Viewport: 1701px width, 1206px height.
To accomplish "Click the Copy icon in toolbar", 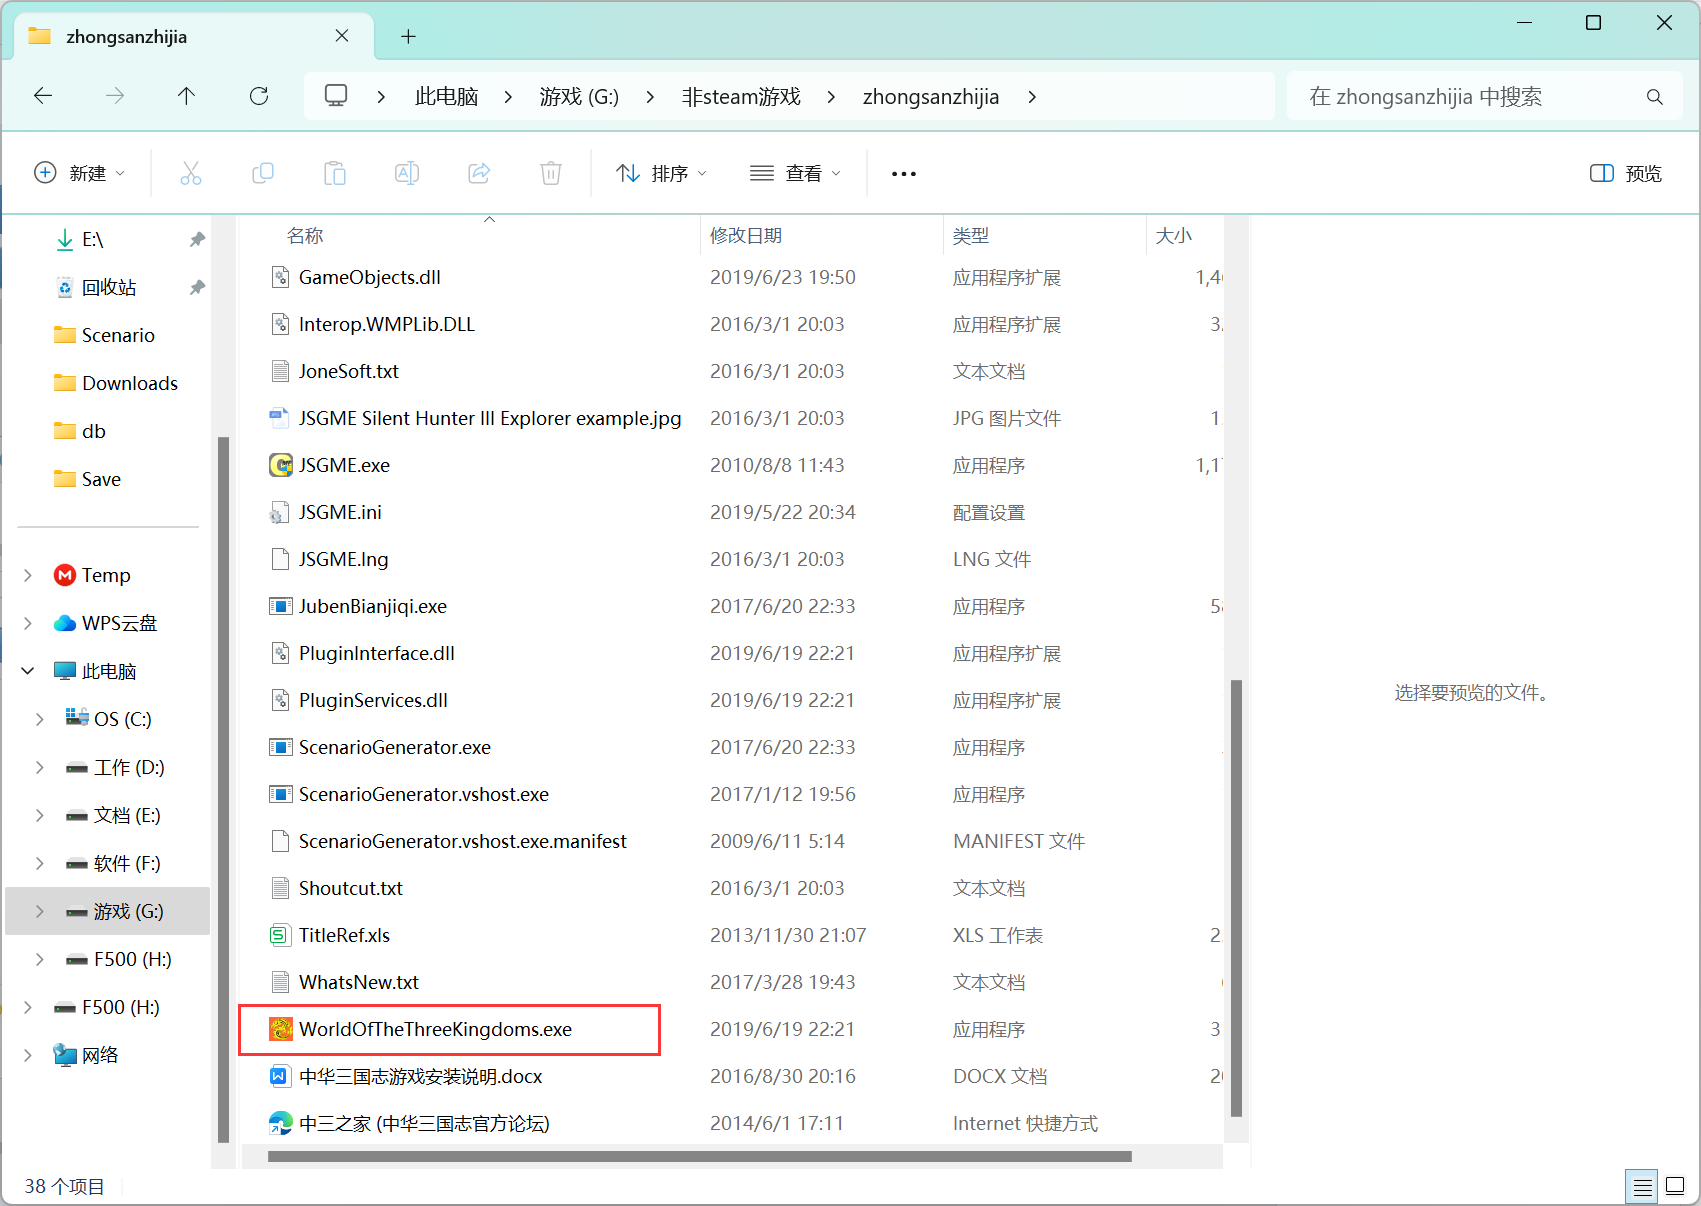I will tap(263, 173).
